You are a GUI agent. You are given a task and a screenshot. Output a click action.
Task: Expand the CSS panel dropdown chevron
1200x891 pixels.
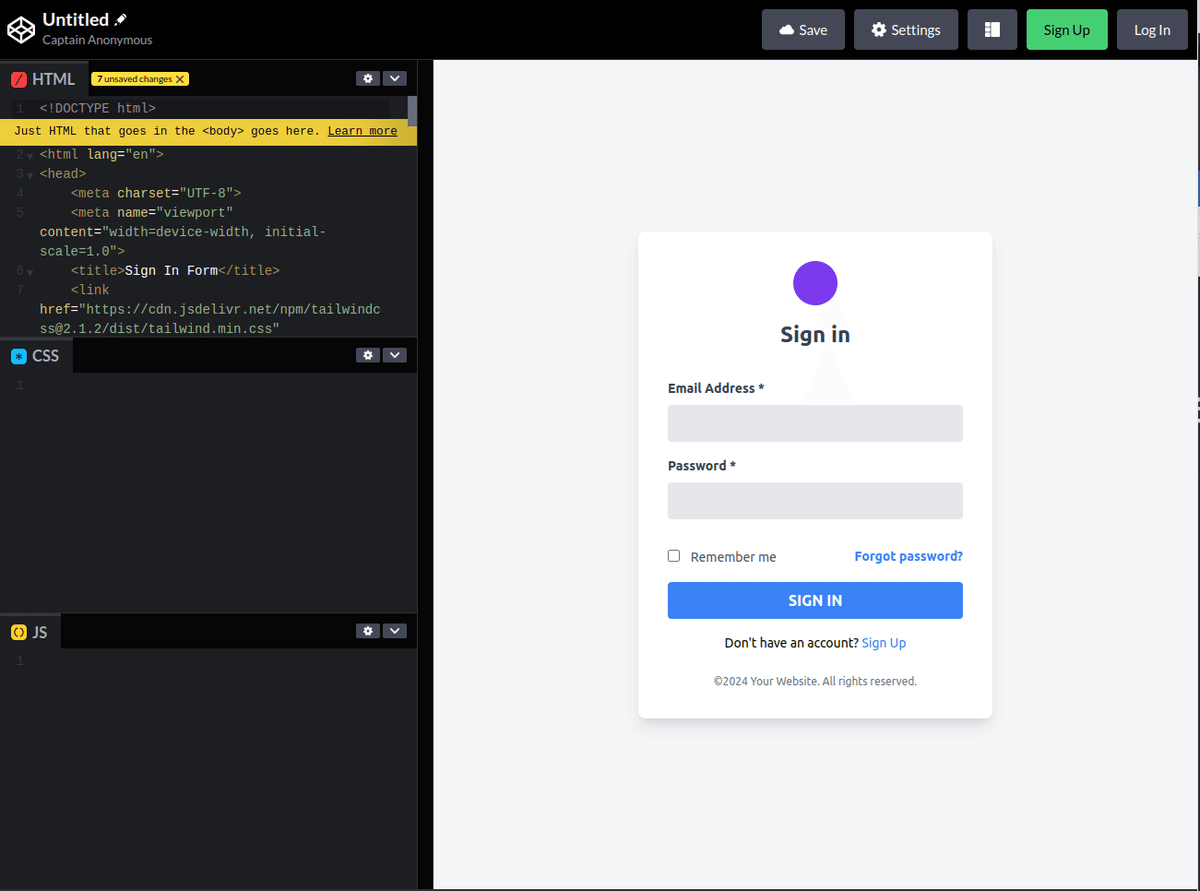click(x=395, y=354)
